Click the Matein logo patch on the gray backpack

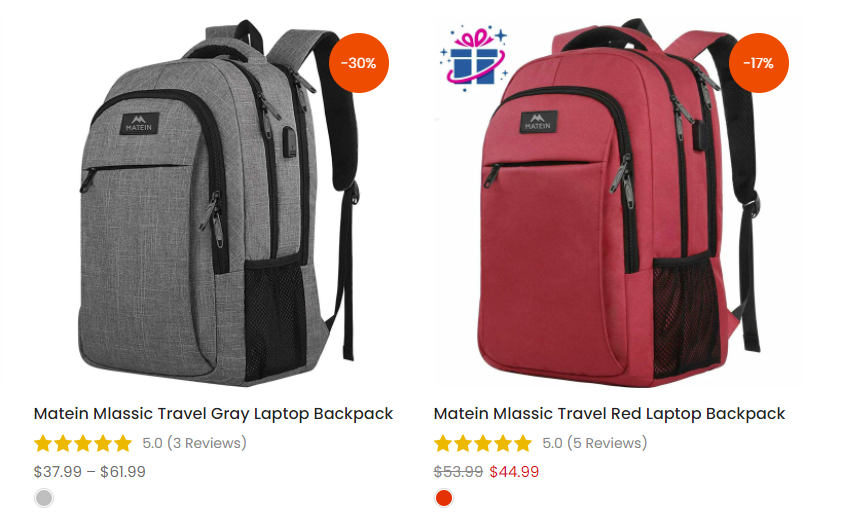139,123
